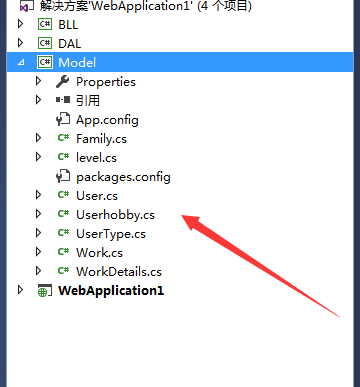Select WorkDetails.cs in the tree

point(119,272)
